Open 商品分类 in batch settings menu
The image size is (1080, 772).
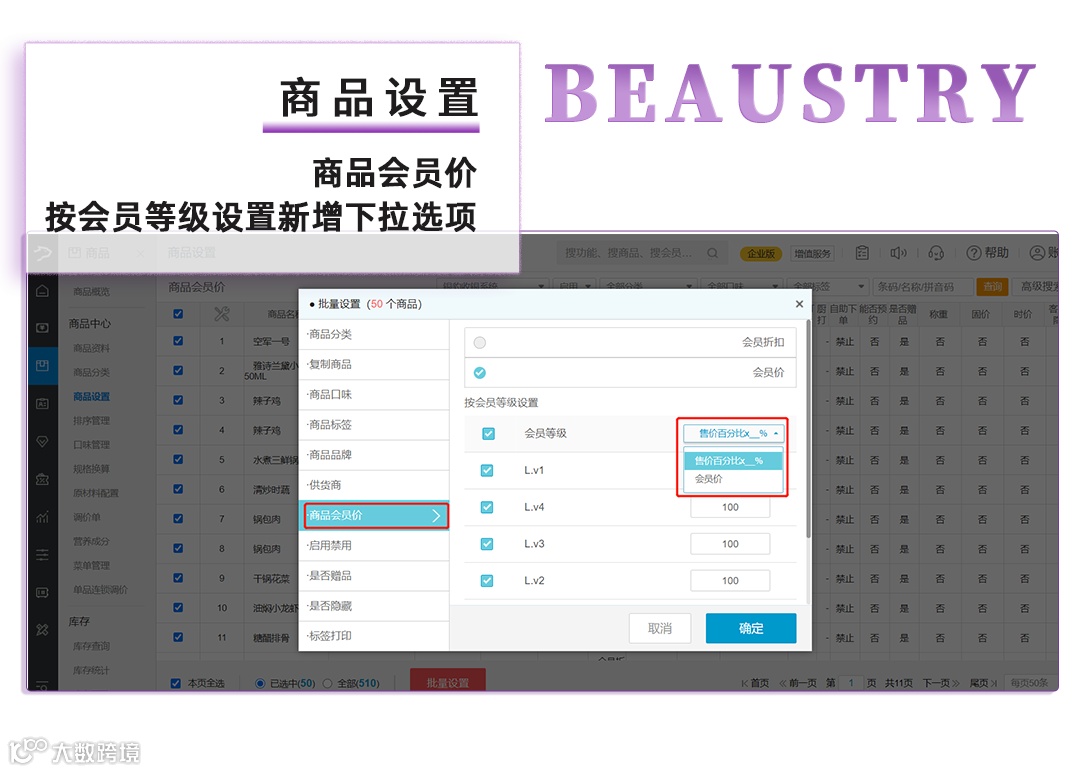click(374, 334)
